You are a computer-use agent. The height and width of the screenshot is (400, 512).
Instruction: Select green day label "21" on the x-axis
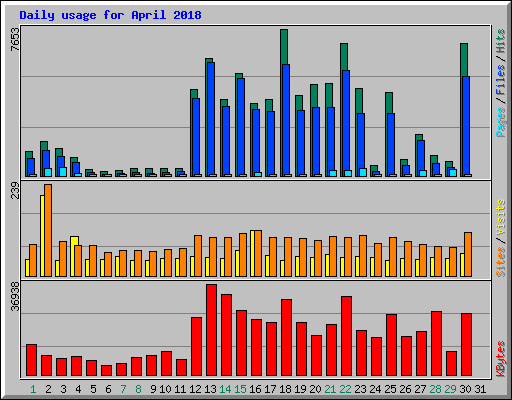330,389
